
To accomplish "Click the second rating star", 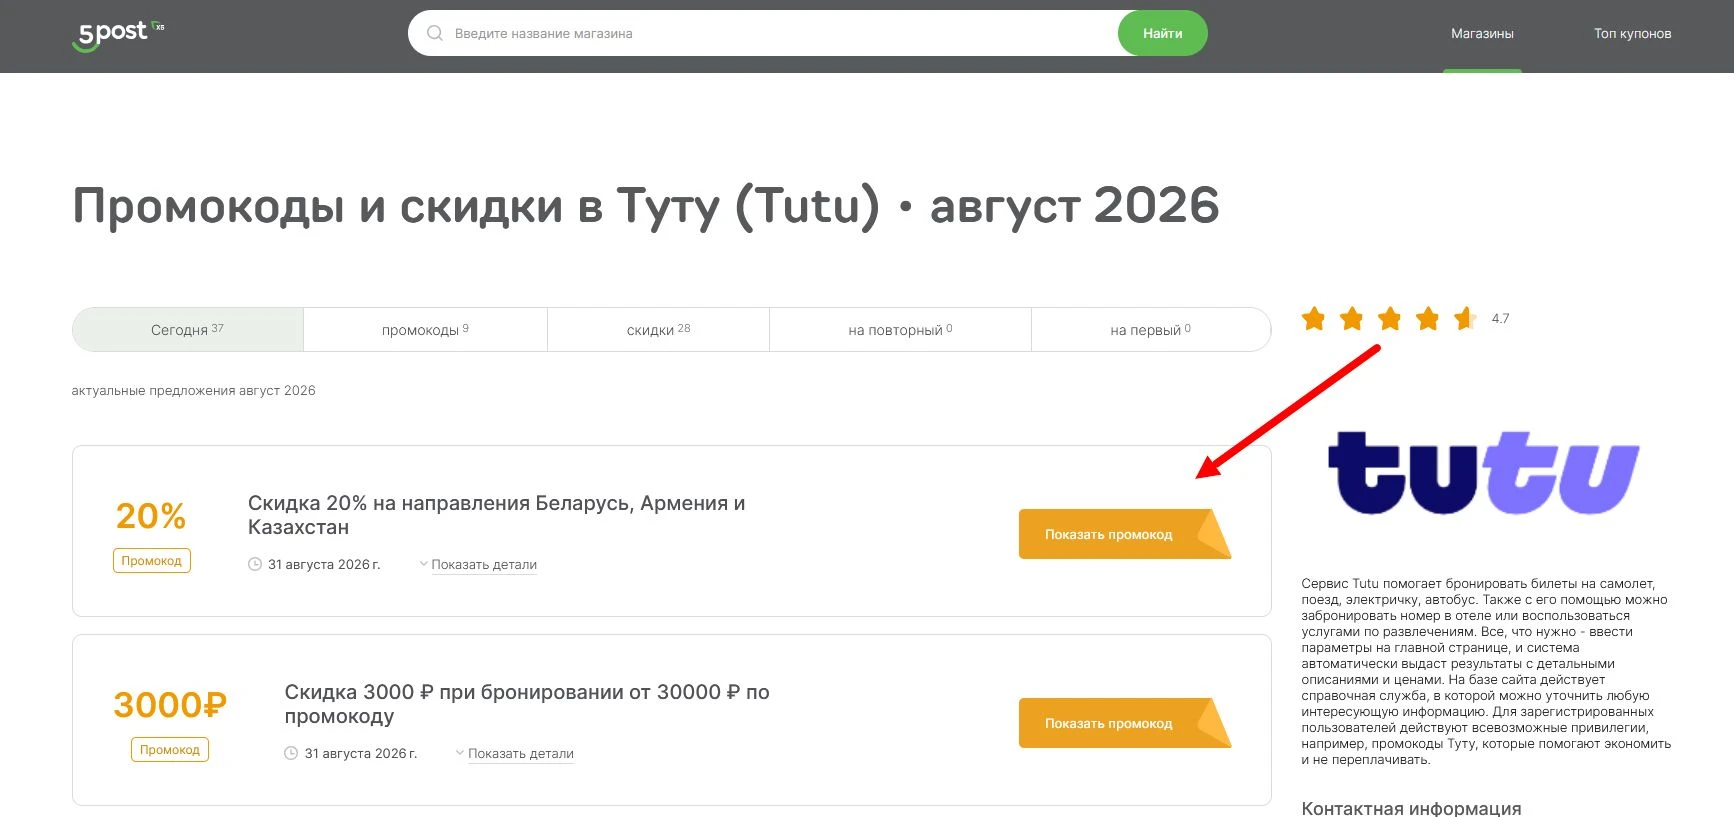I will [x=1352, y=319].
